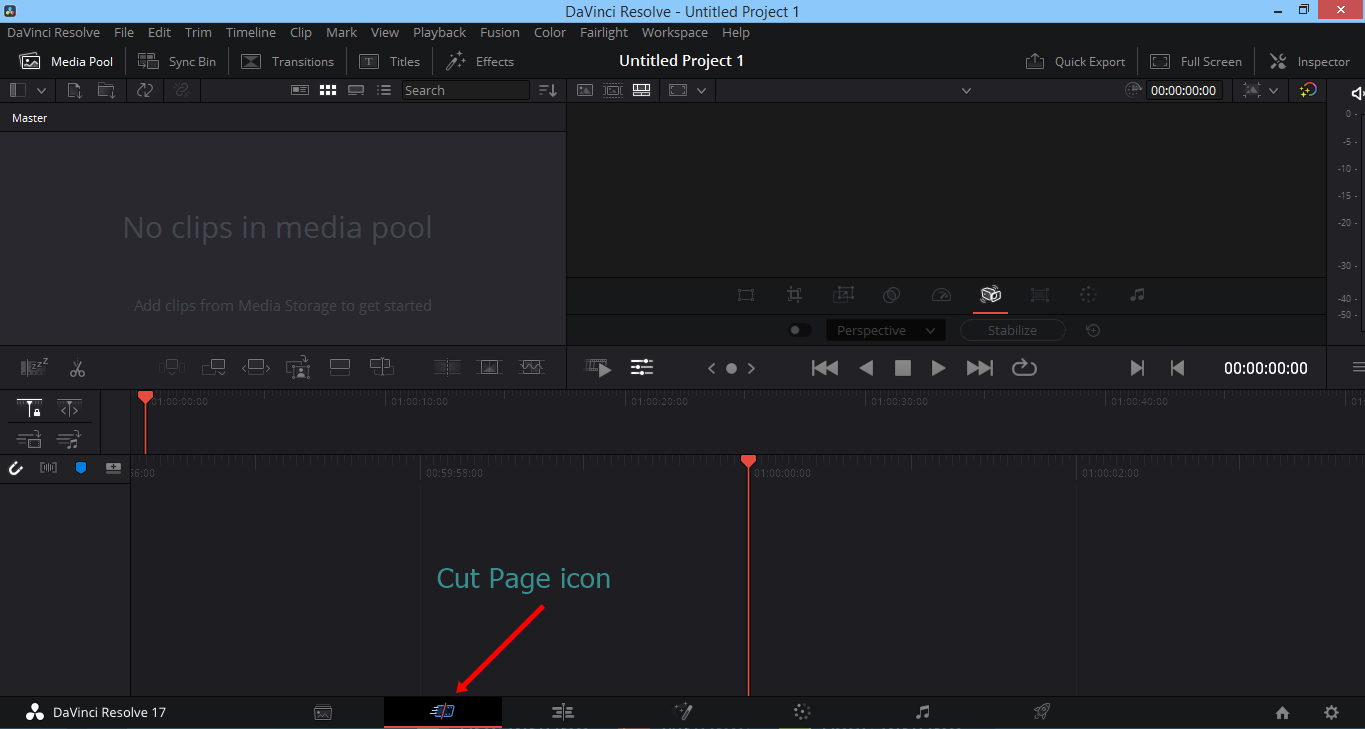Screen dimensions: 1365x729
Task: Click the Stabilize button
Action: point(1012,330)
